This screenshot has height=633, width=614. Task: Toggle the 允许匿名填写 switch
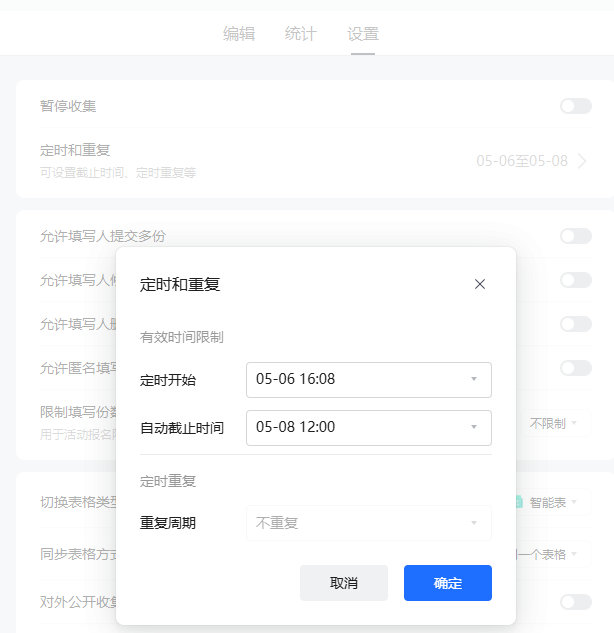(x=575, y=368)
